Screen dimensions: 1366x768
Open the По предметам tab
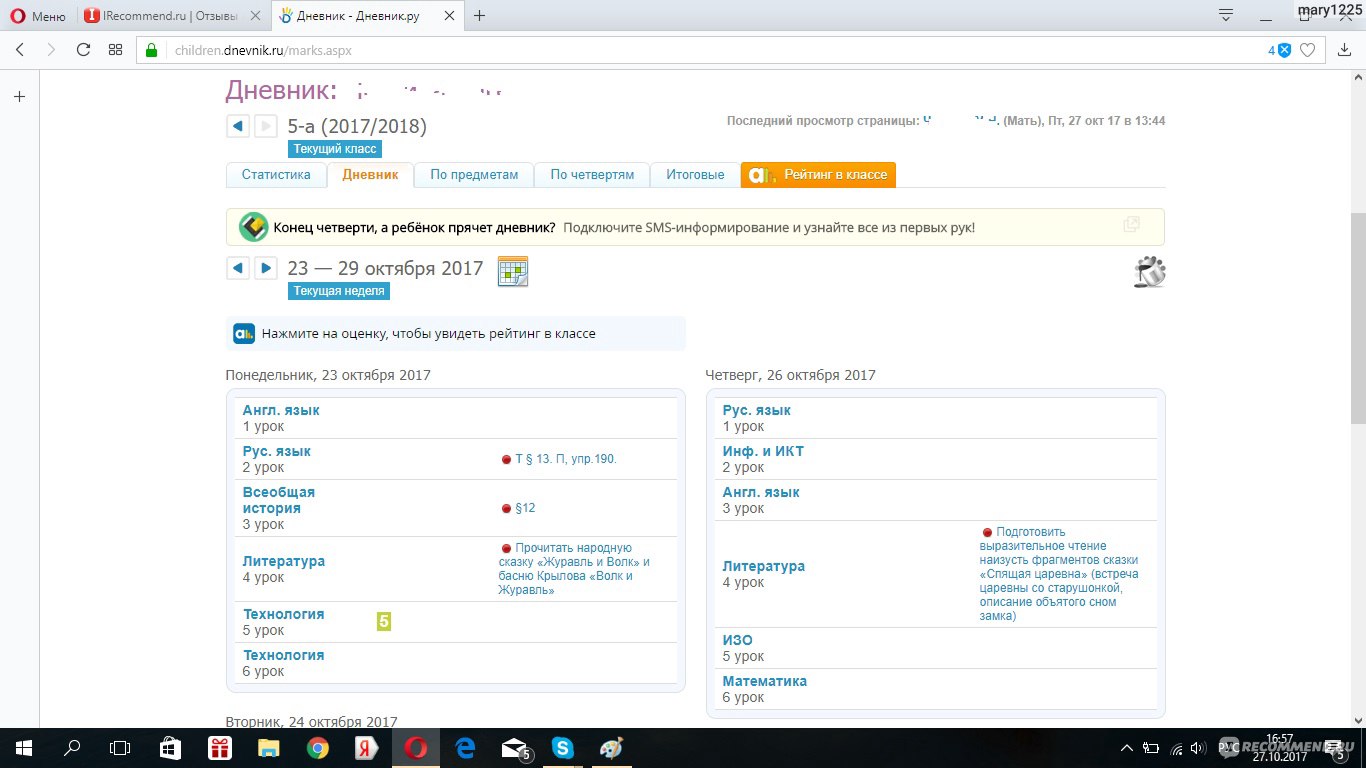tap(474, 174)
